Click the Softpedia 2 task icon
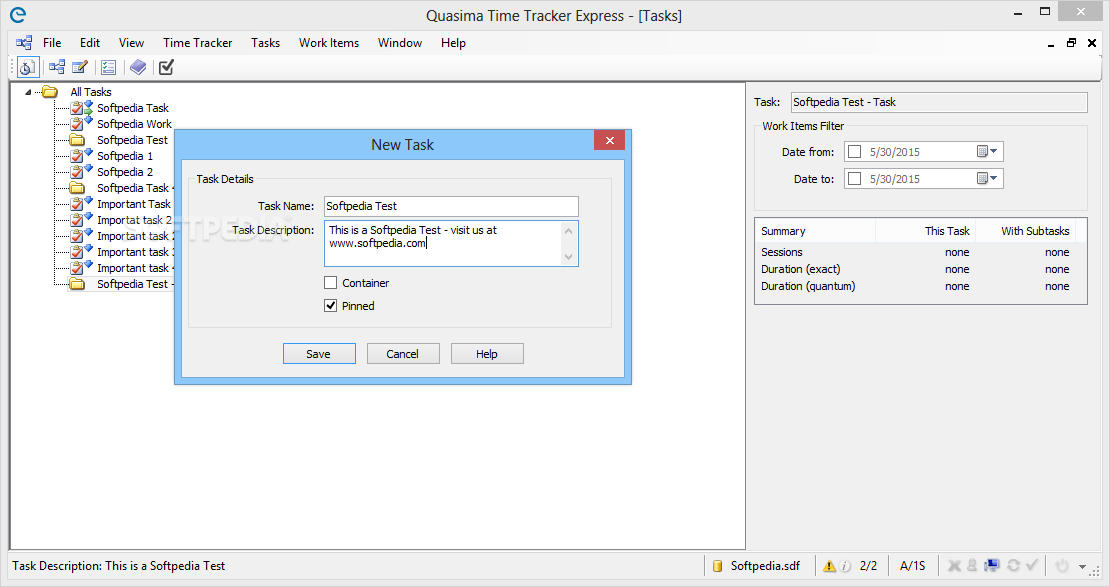 point(77,172)
